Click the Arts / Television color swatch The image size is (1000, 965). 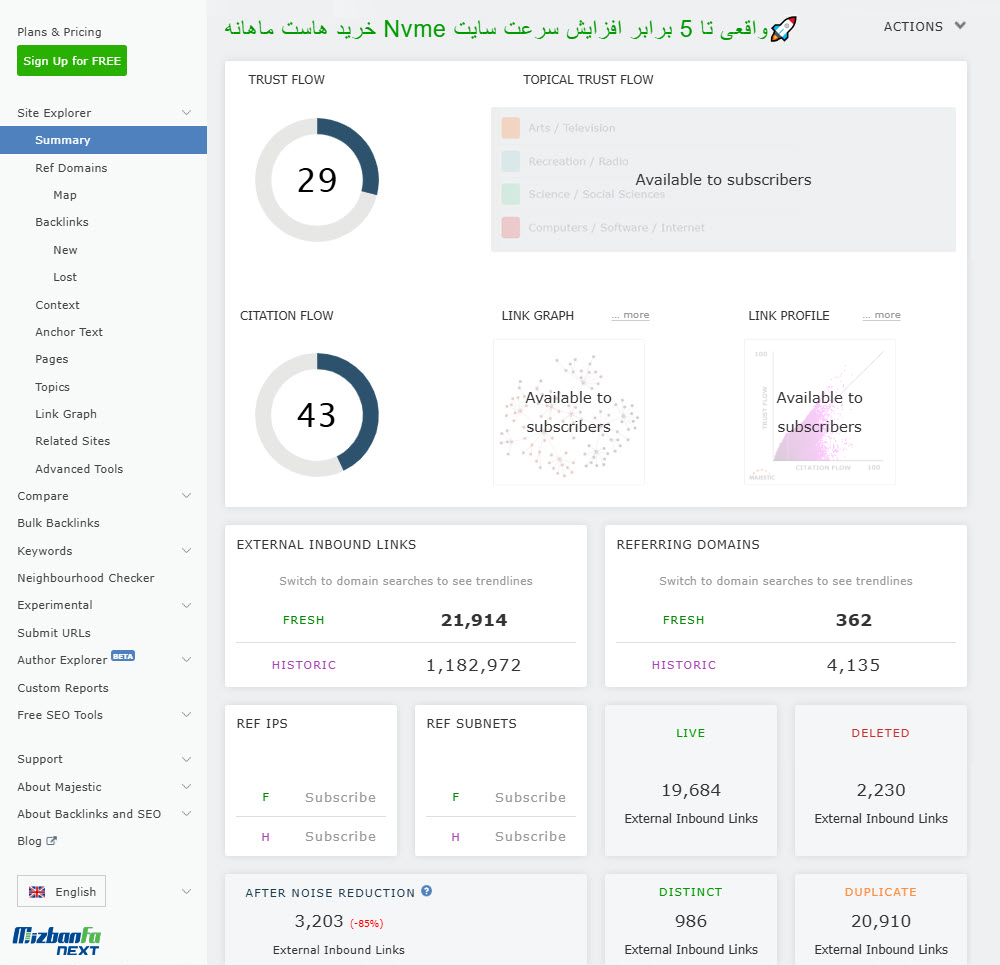511,128
